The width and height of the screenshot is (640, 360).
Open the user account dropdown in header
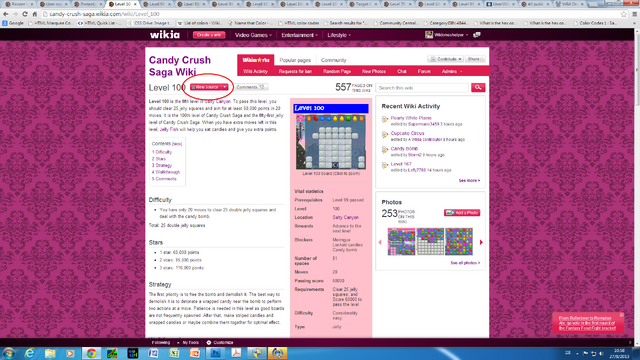click(447, 35)
